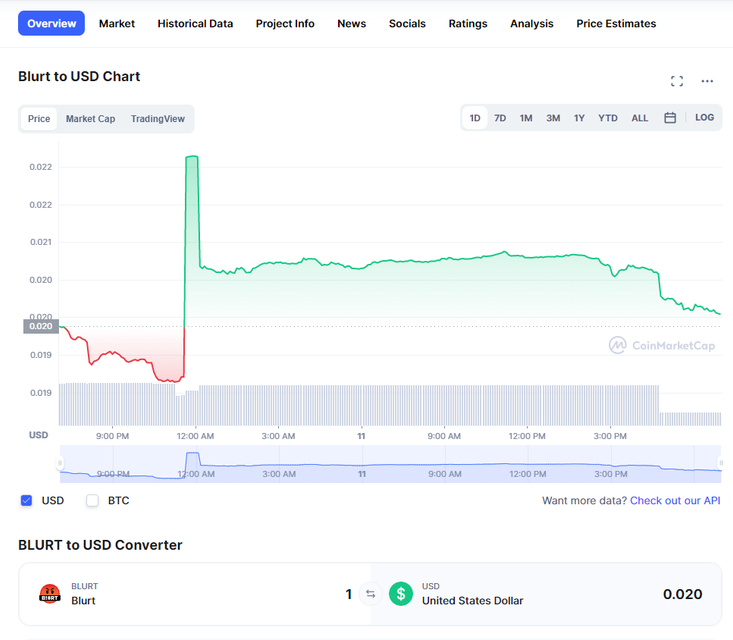
Task: Grab the right range slider handle
Action: pos(720,463)
